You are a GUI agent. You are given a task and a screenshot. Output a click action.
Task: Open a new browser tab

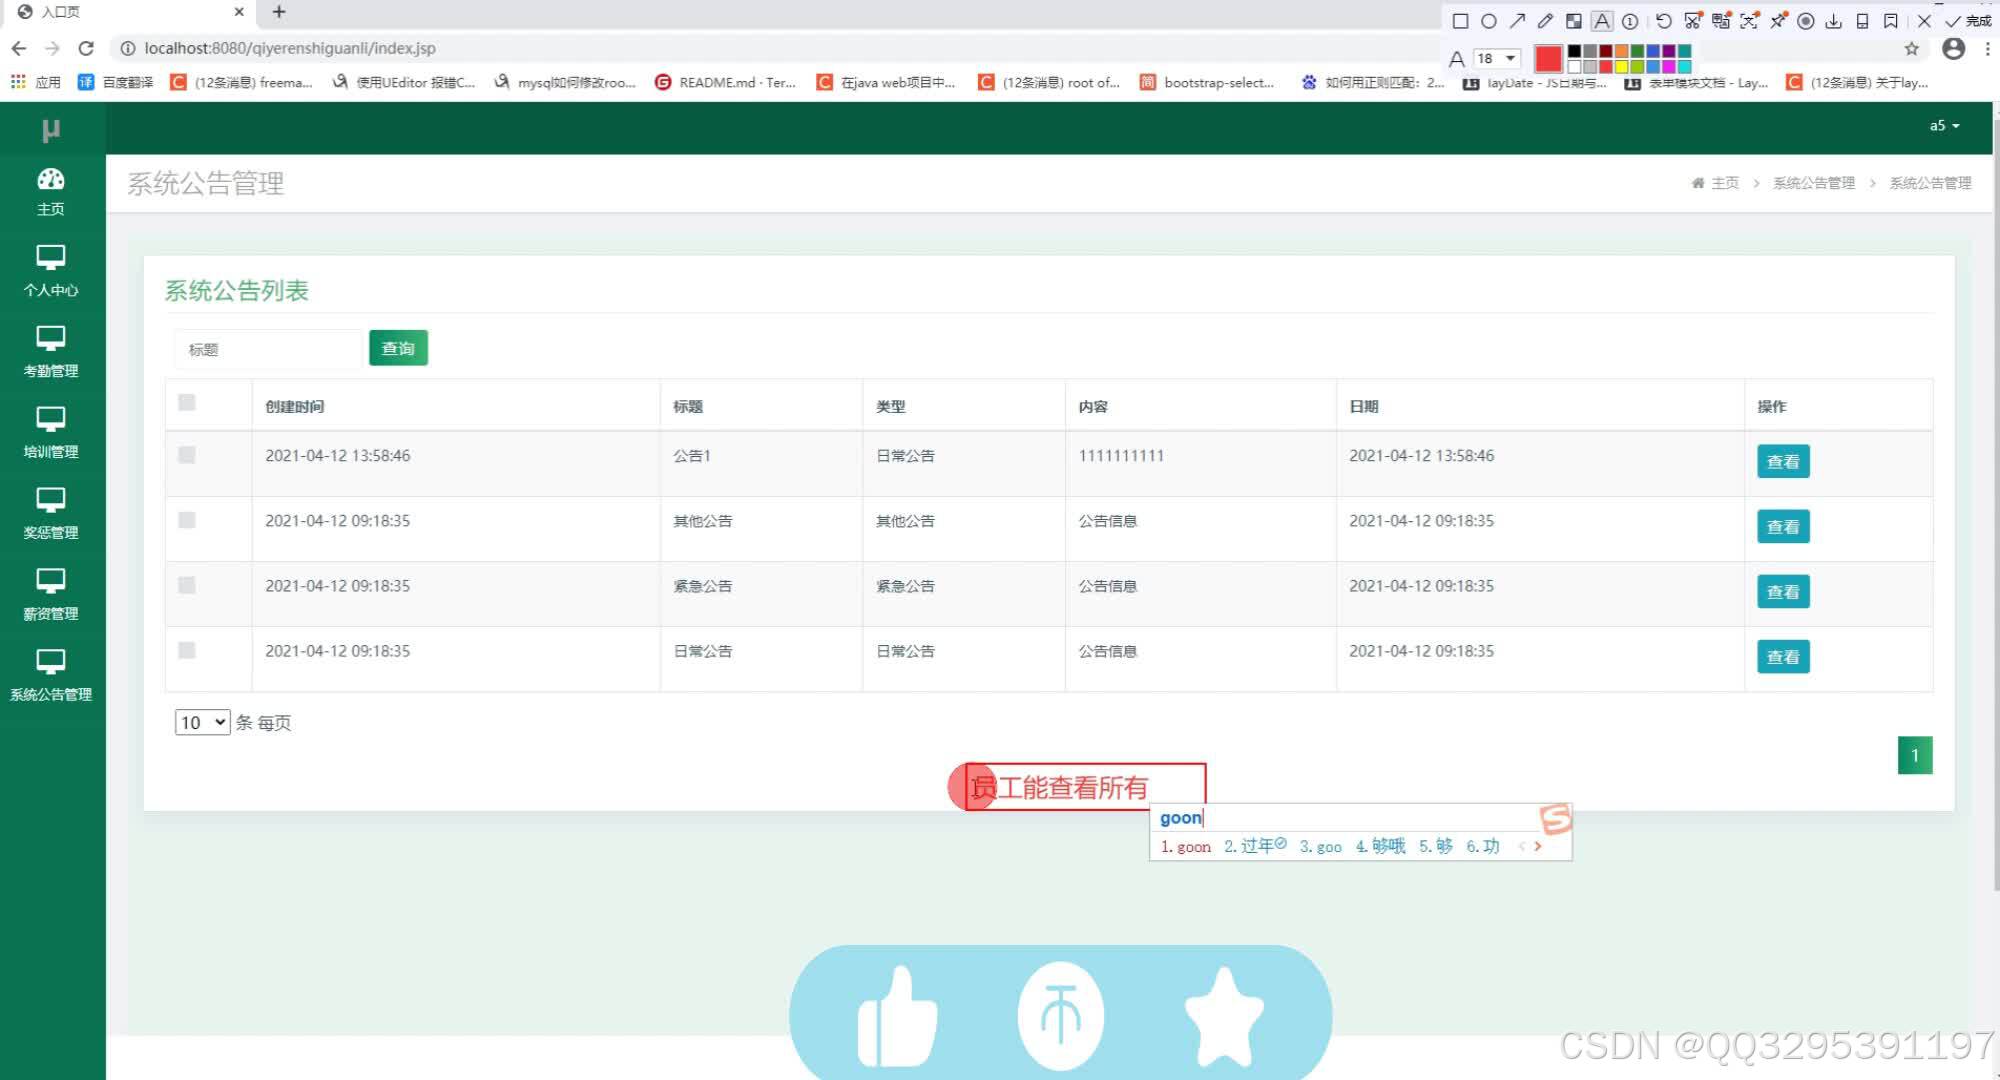[x=279, y=12]
